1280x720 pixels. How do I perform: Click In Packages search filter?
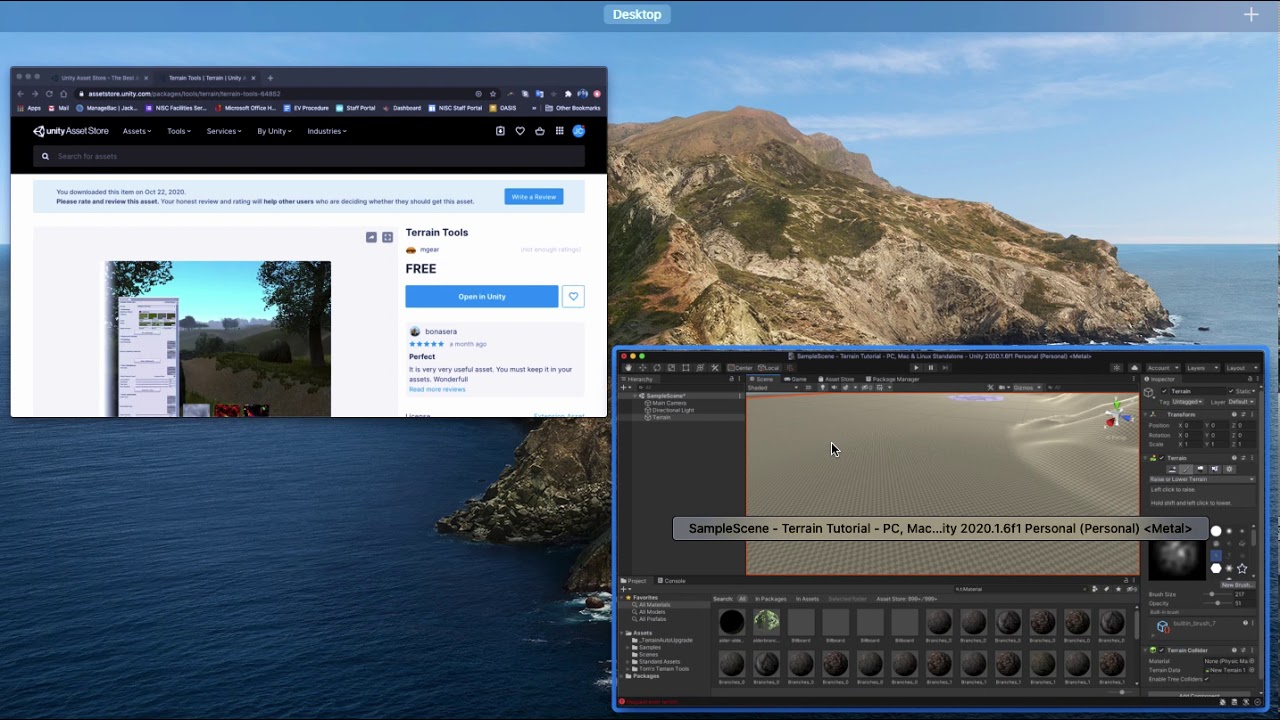[771, 599]
